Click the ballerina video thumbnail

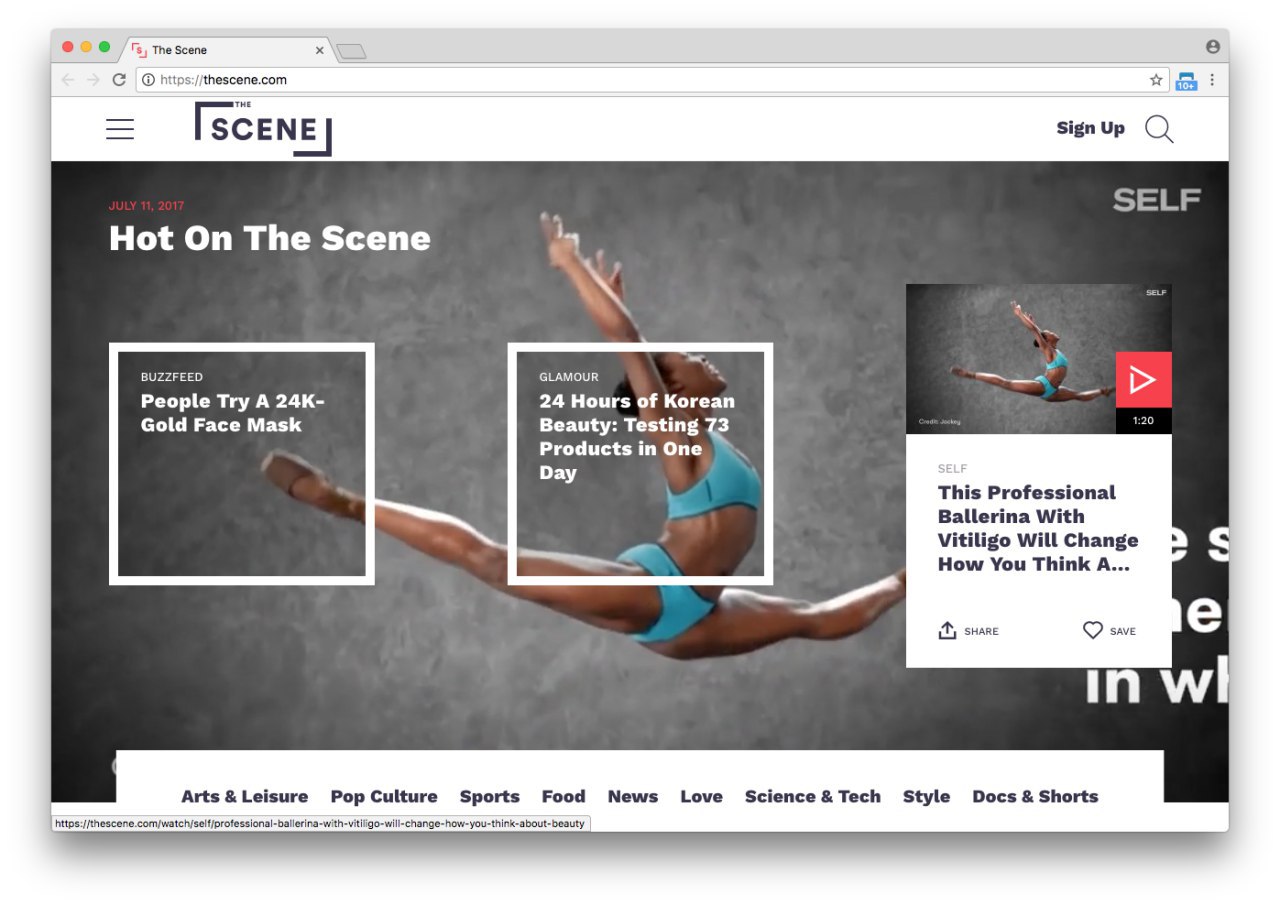[1011, 359]
